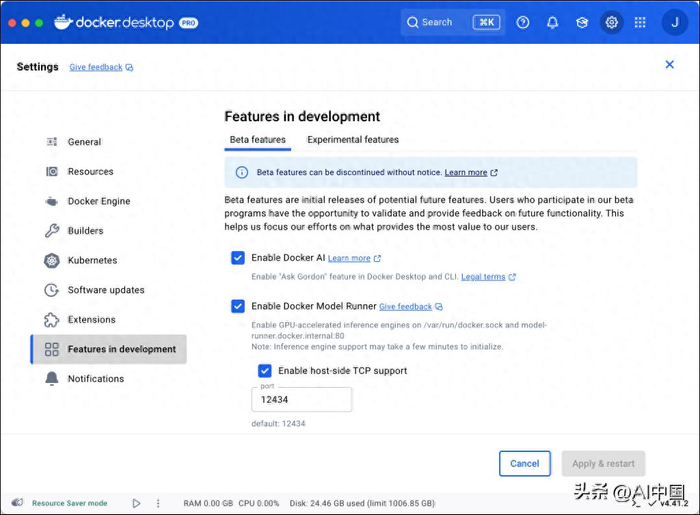Click the user avatar J
This screenshot has height=515, width=700.
pos(676,22)
